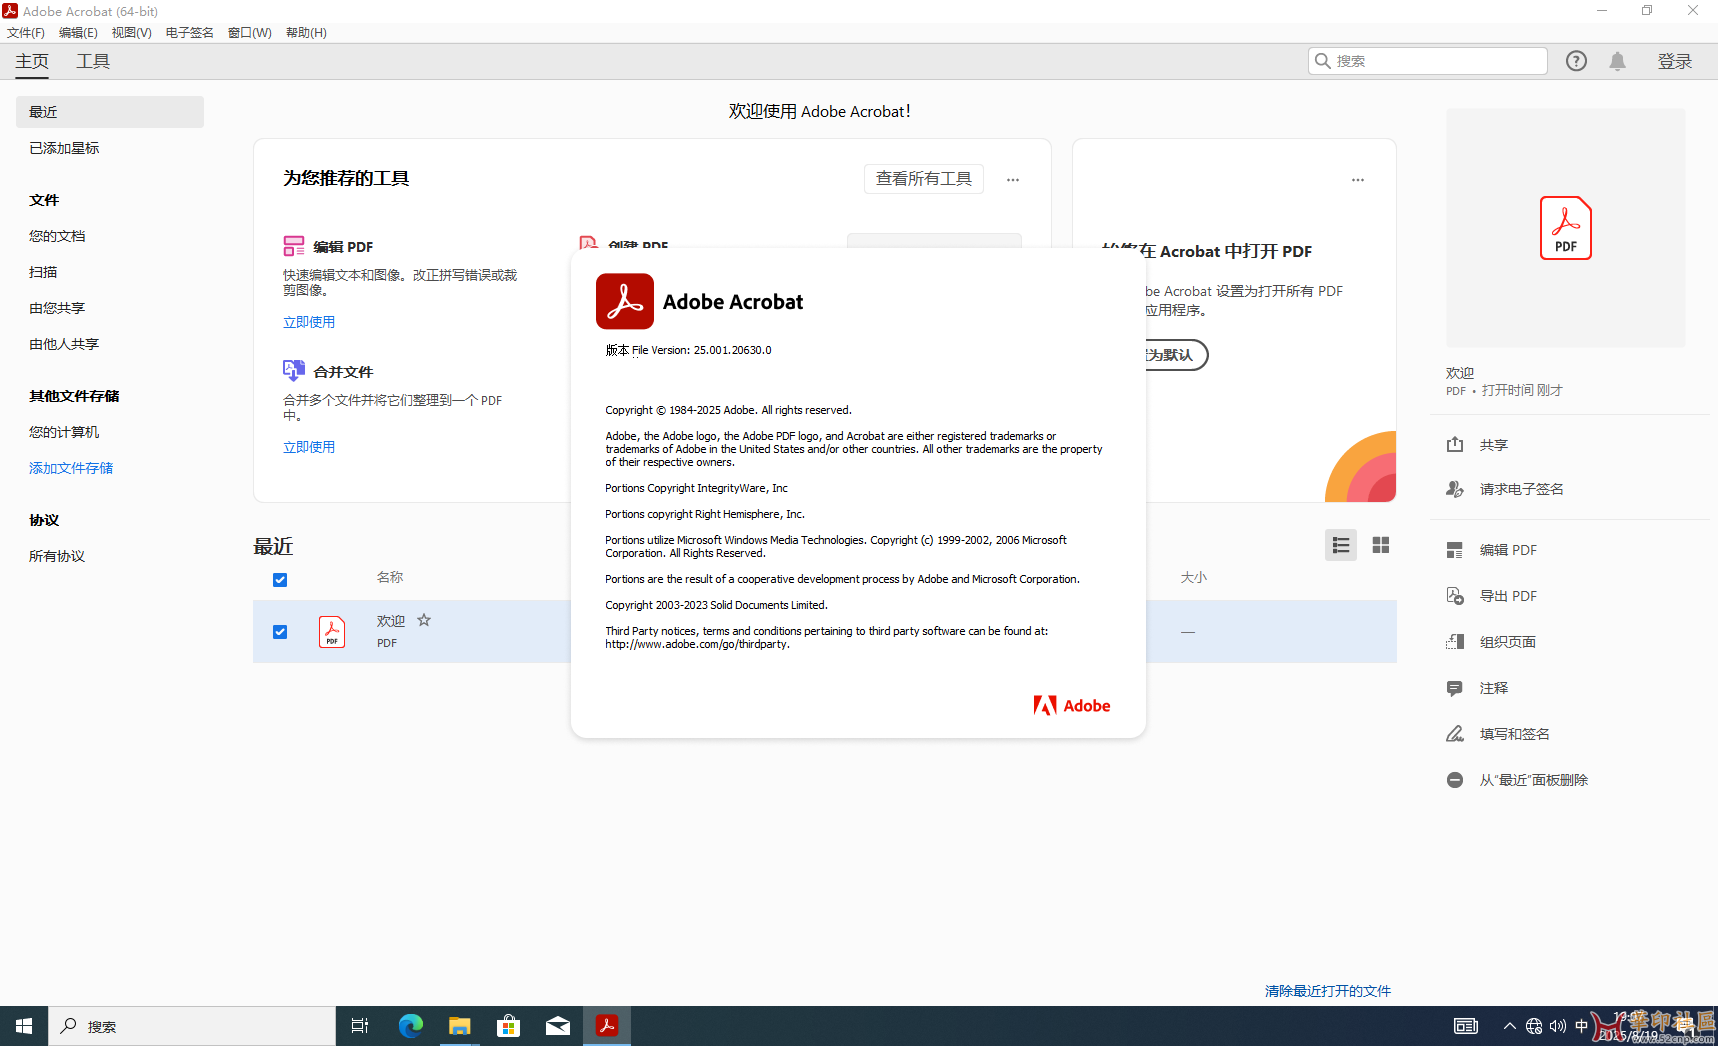This screenshot has width=1718, height=1046.
Task: Click the Help question mark icon
Action: point(1576,61)
